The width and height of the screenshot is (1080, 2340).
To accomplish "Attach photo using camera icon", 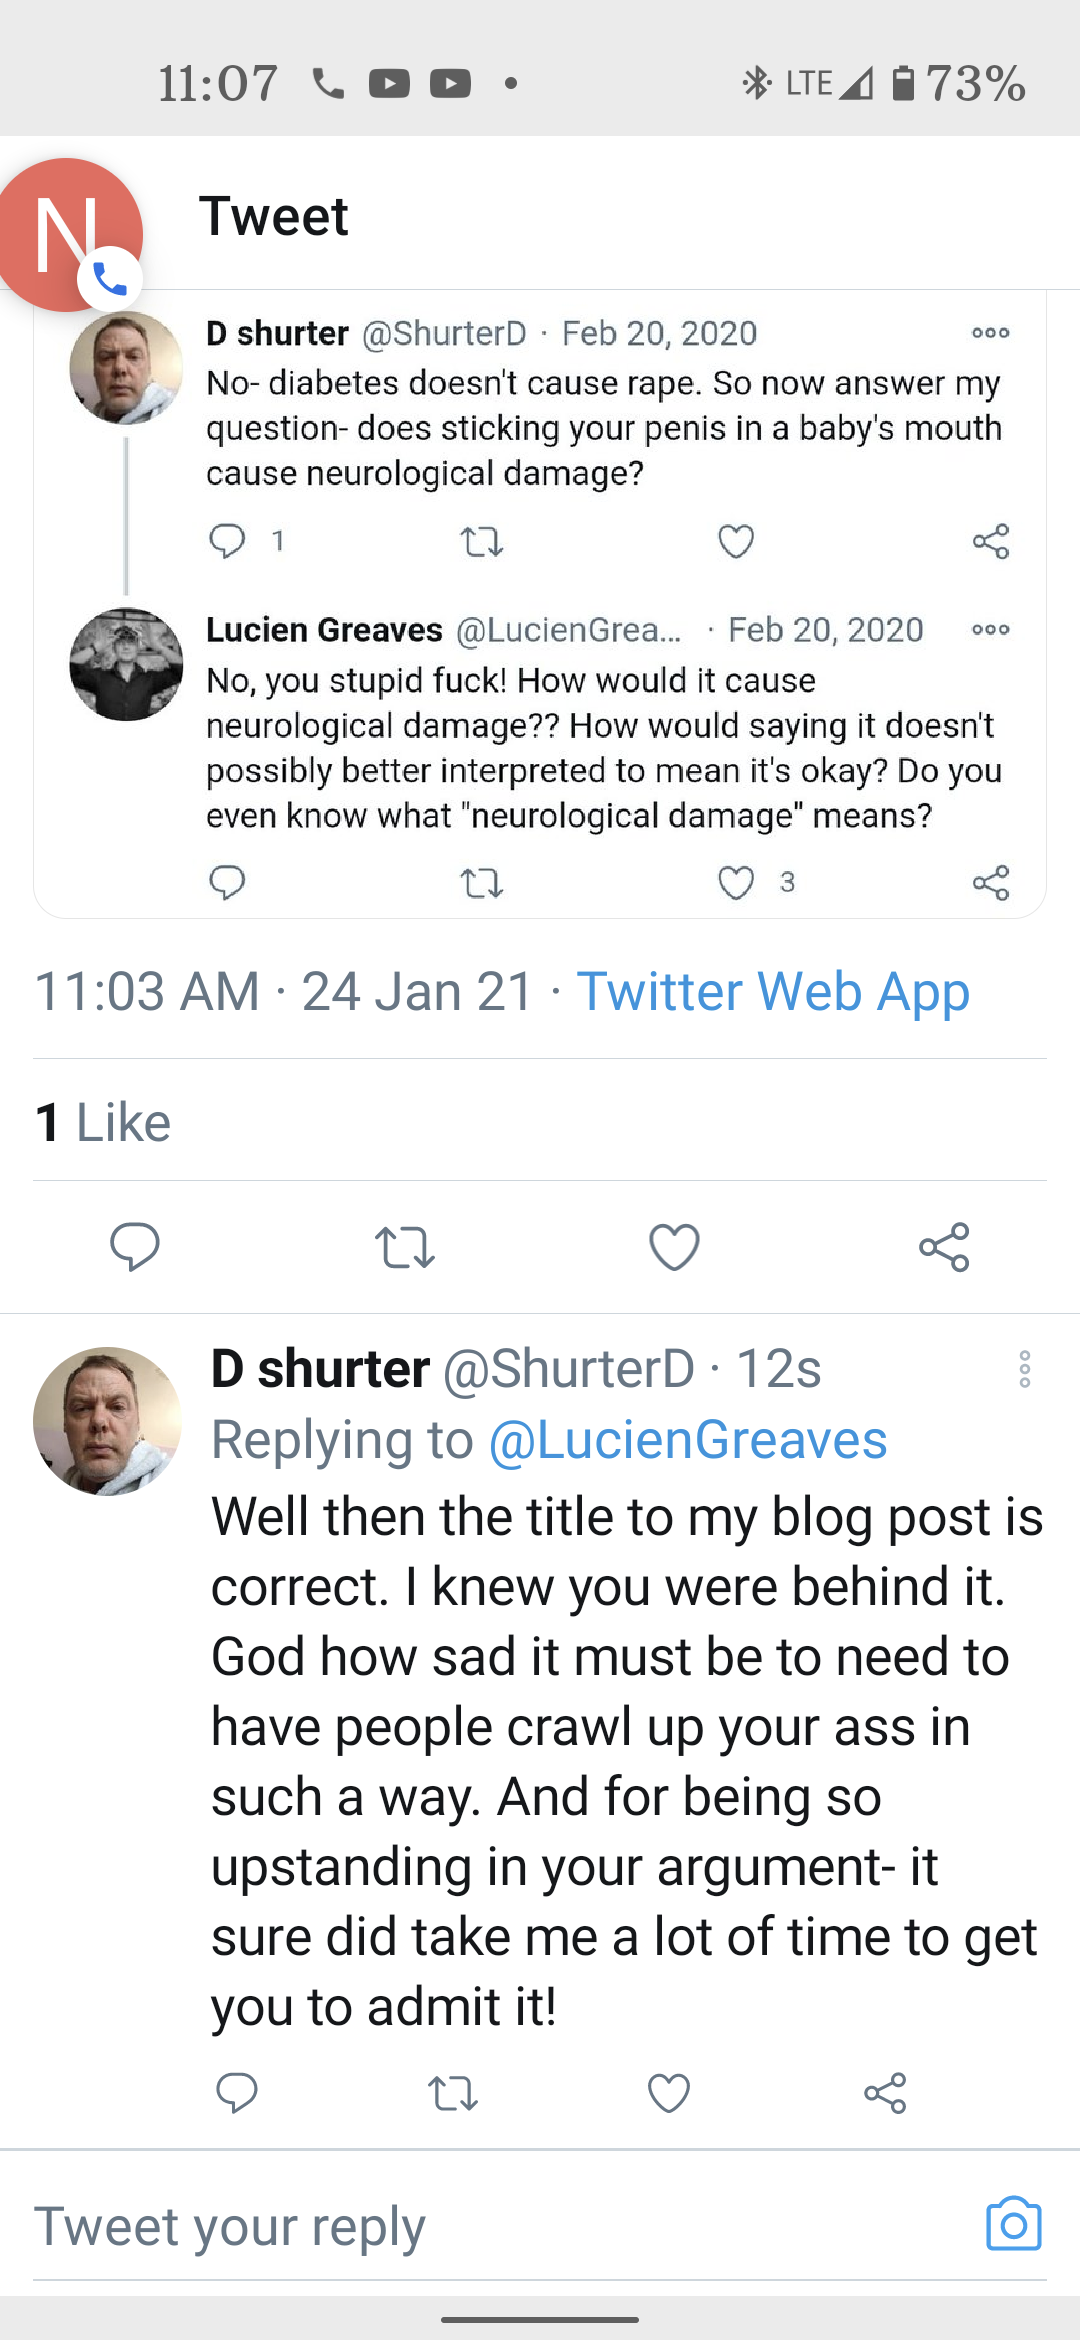I will coord(1013,2225).
